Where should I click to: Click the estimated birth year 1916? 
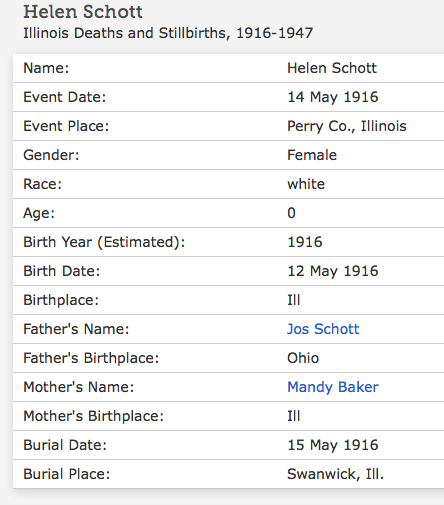click(x=305, y=242)
